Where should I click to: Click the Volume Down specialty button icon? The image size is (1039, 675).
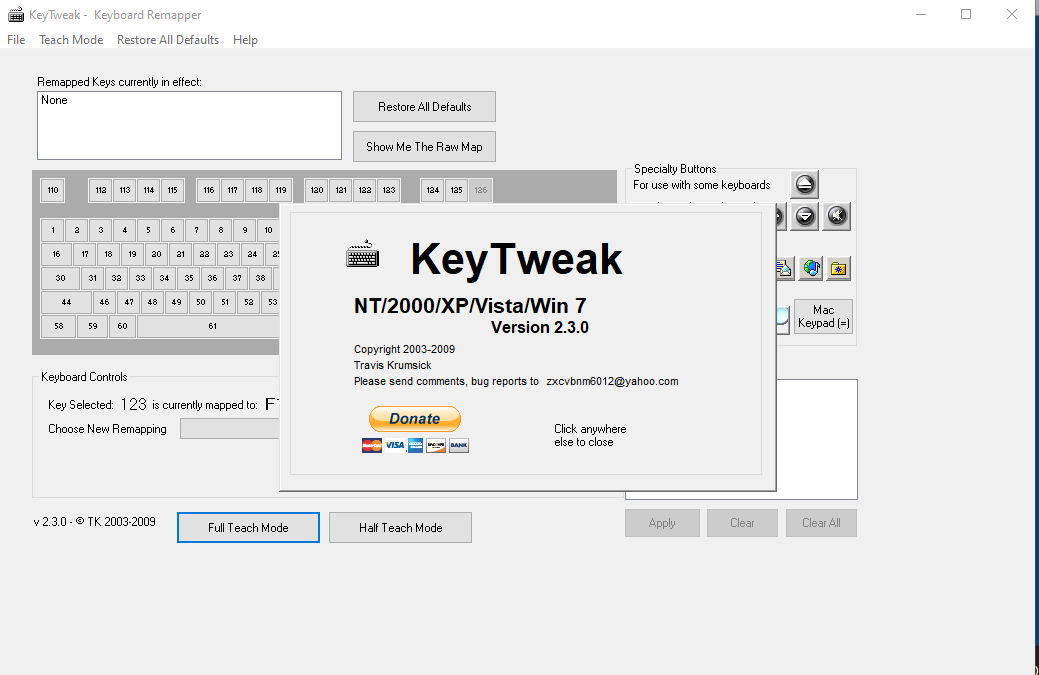[x=804, y=216]
